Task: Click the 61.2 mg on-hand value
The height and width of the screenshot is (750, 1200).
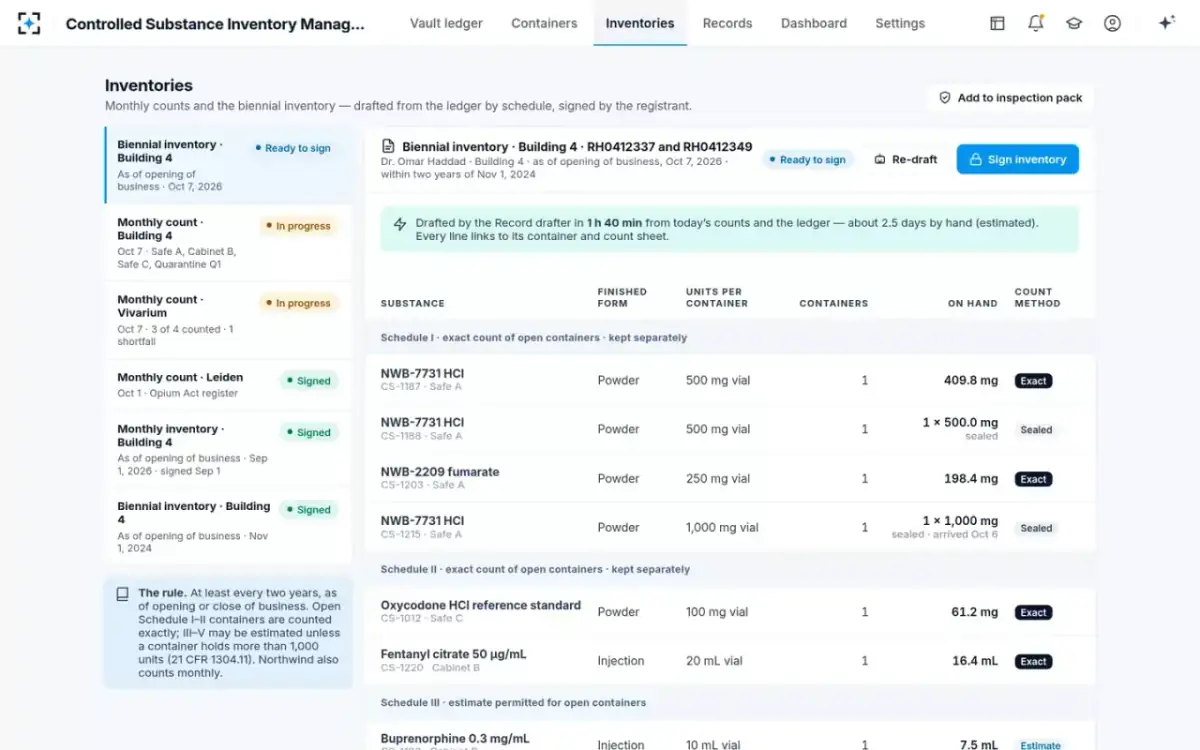Action: coord(974,612)
